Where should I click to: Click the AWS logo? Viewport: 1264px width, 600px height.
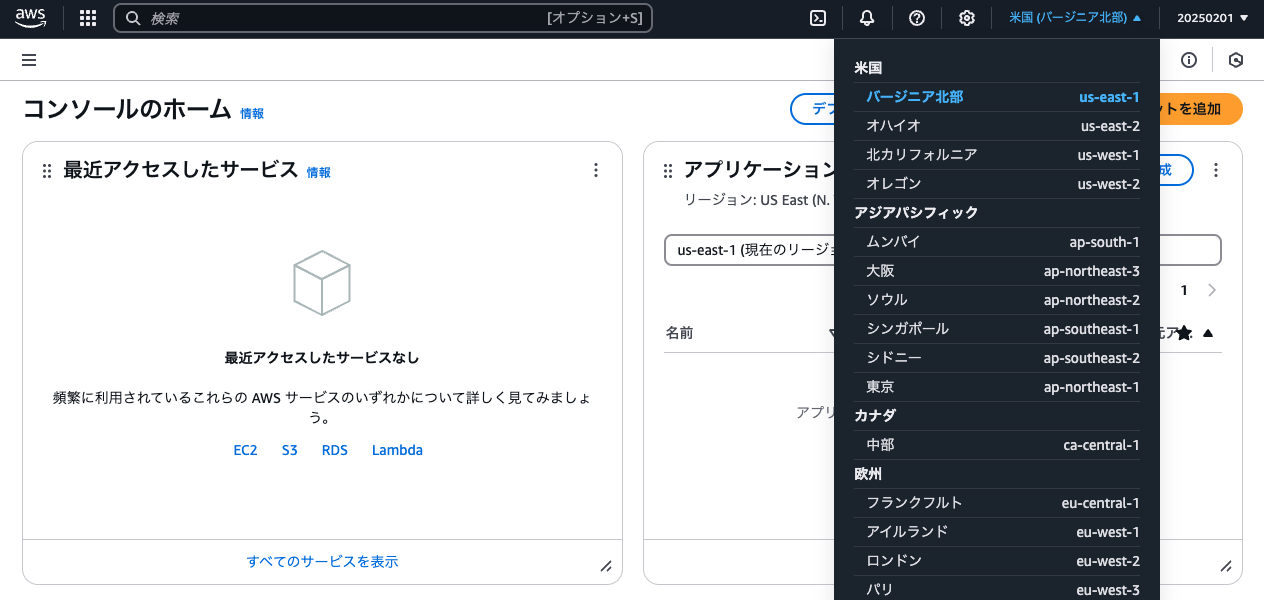(30, 17)
